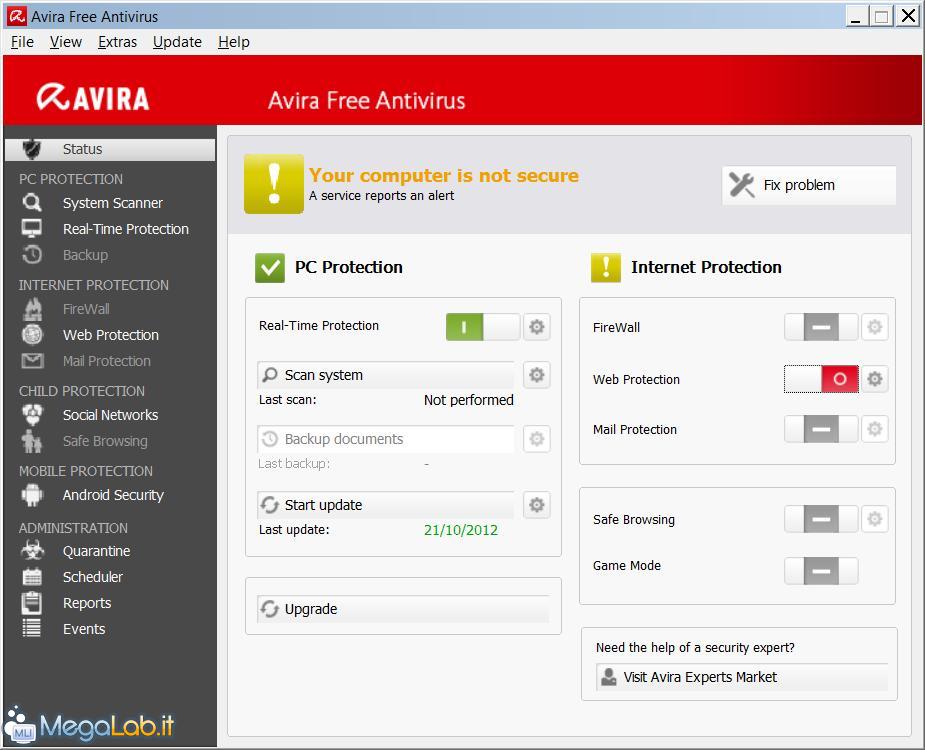Click Mail Protection envelope icon in sidebar
Viewport: 925px width, 750px height.
32,361
